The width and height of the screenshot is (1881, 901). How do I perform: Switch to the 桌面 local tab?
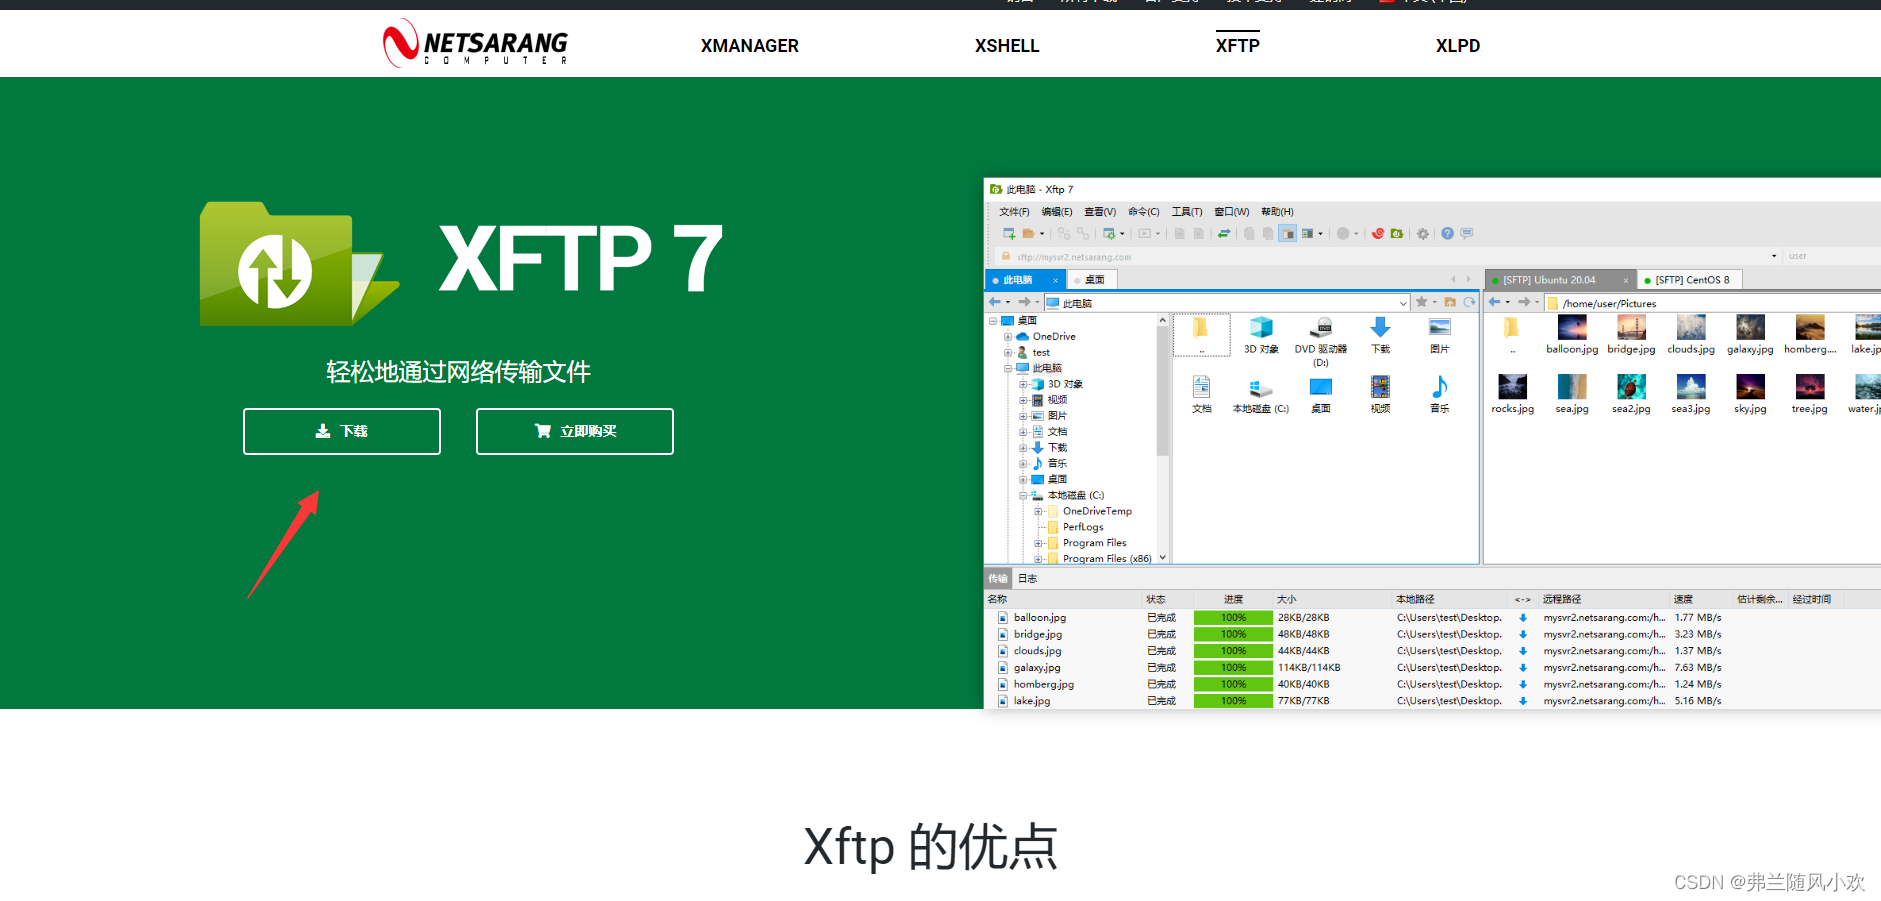pyautogui.click(x=1092, y=280)
